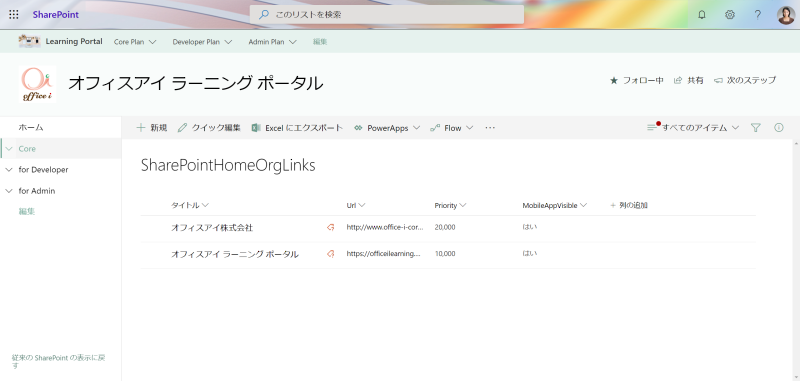Screen dimensions: 800x381
Task: Click はい in the ラーニング ポータル row
Action: 530,253
